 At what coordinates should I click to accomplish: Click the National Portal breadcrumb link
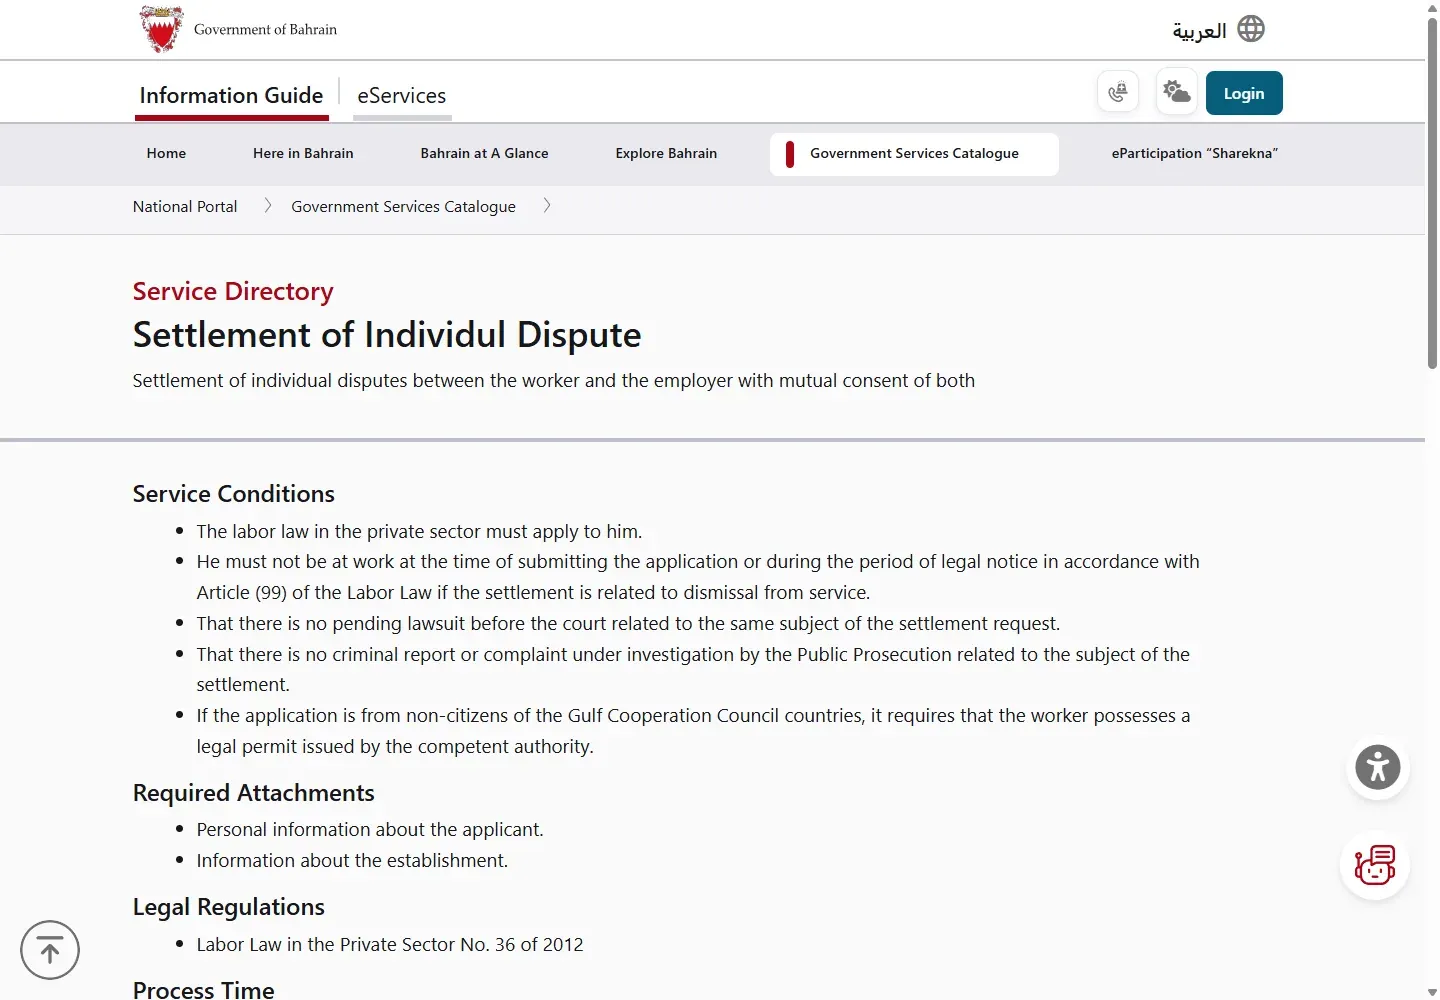click(x=185, y=206)
